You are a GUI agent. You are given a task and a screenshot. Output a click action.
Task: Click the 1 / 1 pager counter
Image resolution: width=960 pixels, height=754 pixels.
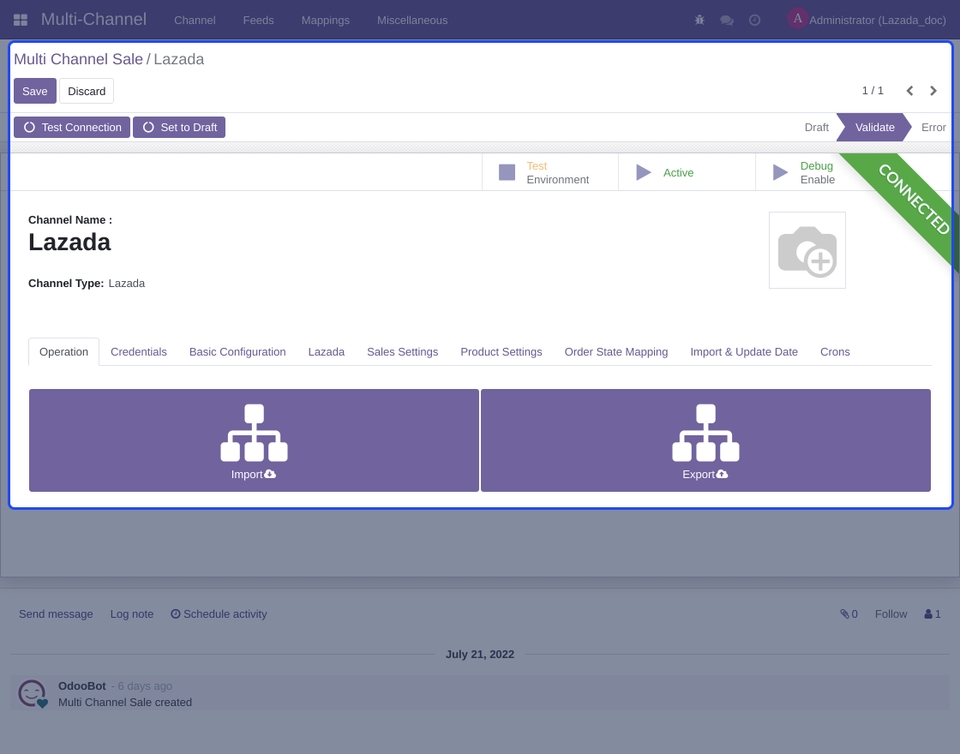[872, 91]
